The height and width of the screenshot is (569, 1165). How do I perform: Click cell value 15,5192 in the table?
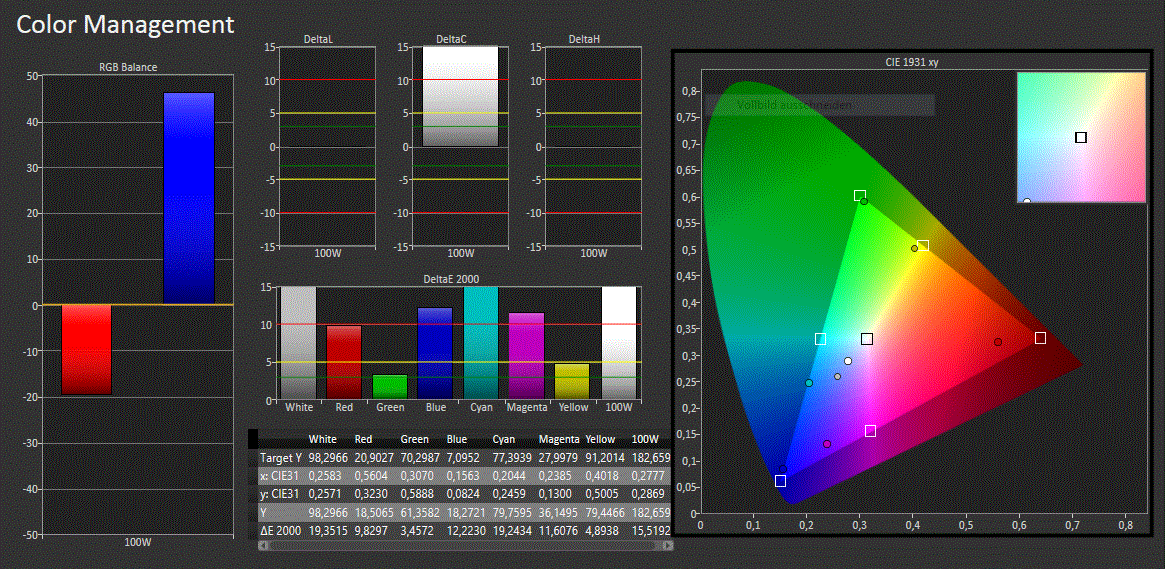pos(651,530)
